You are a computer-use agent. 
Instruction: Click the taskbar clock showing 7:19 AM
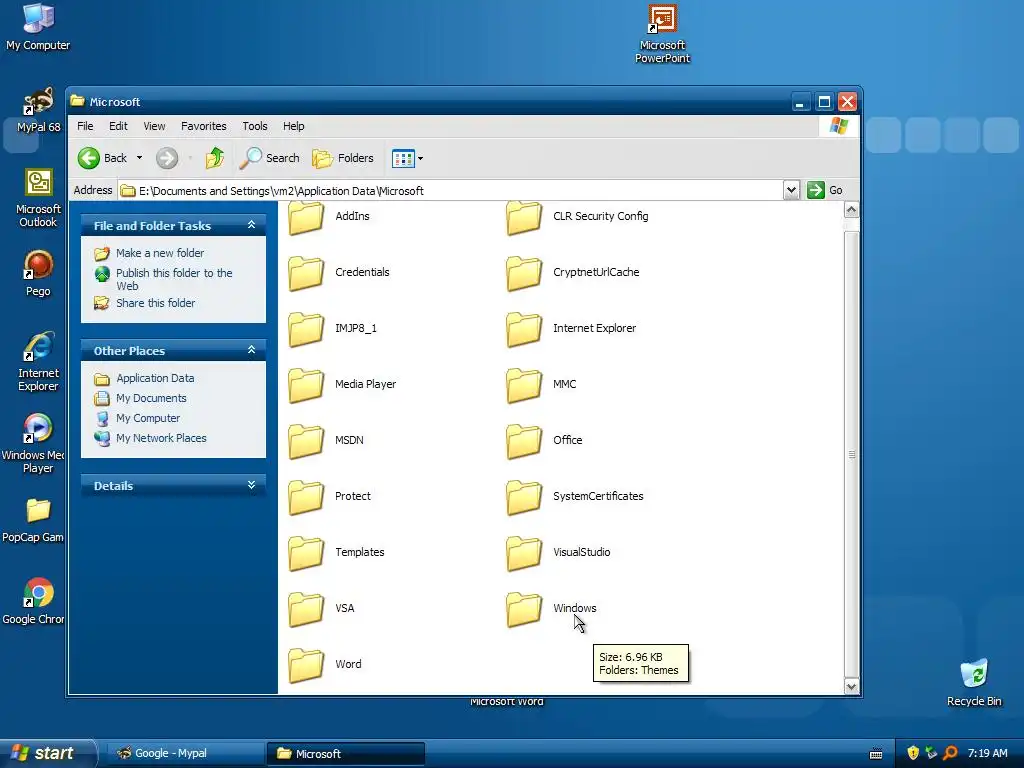click(987, 753)
